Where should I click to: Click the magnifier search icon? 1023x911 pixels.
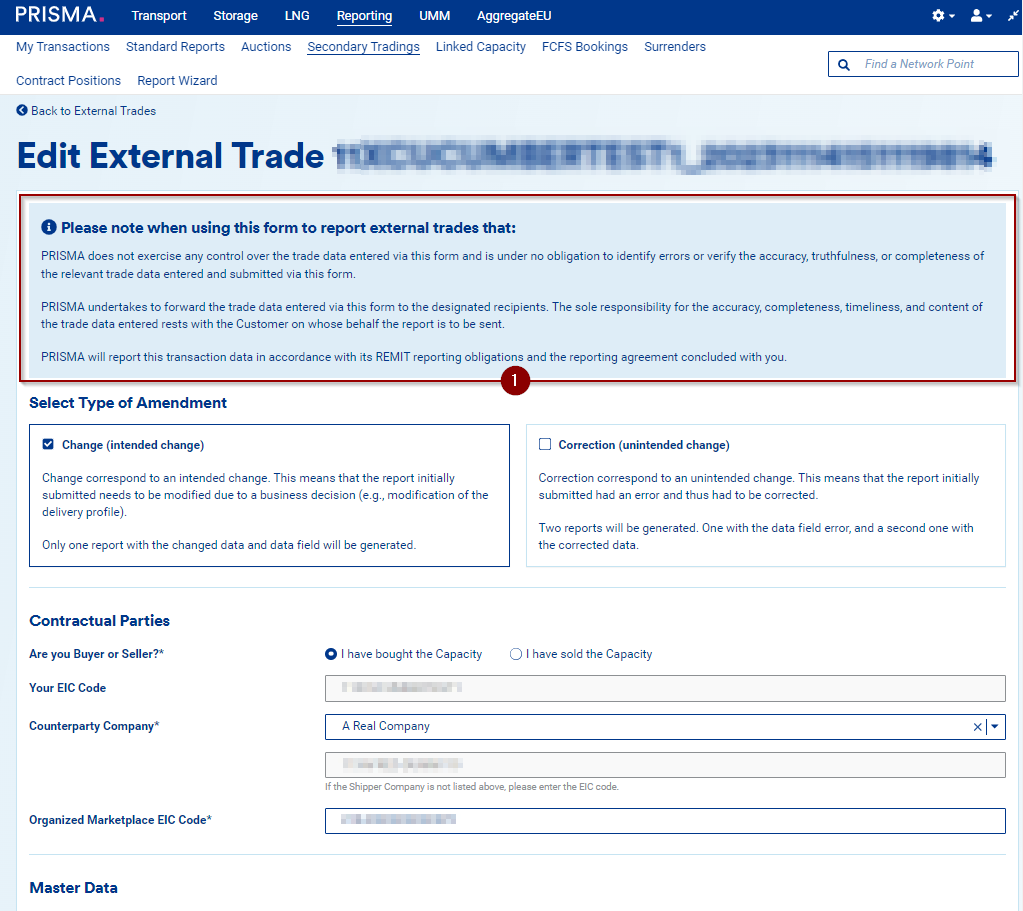click(845, 64)
